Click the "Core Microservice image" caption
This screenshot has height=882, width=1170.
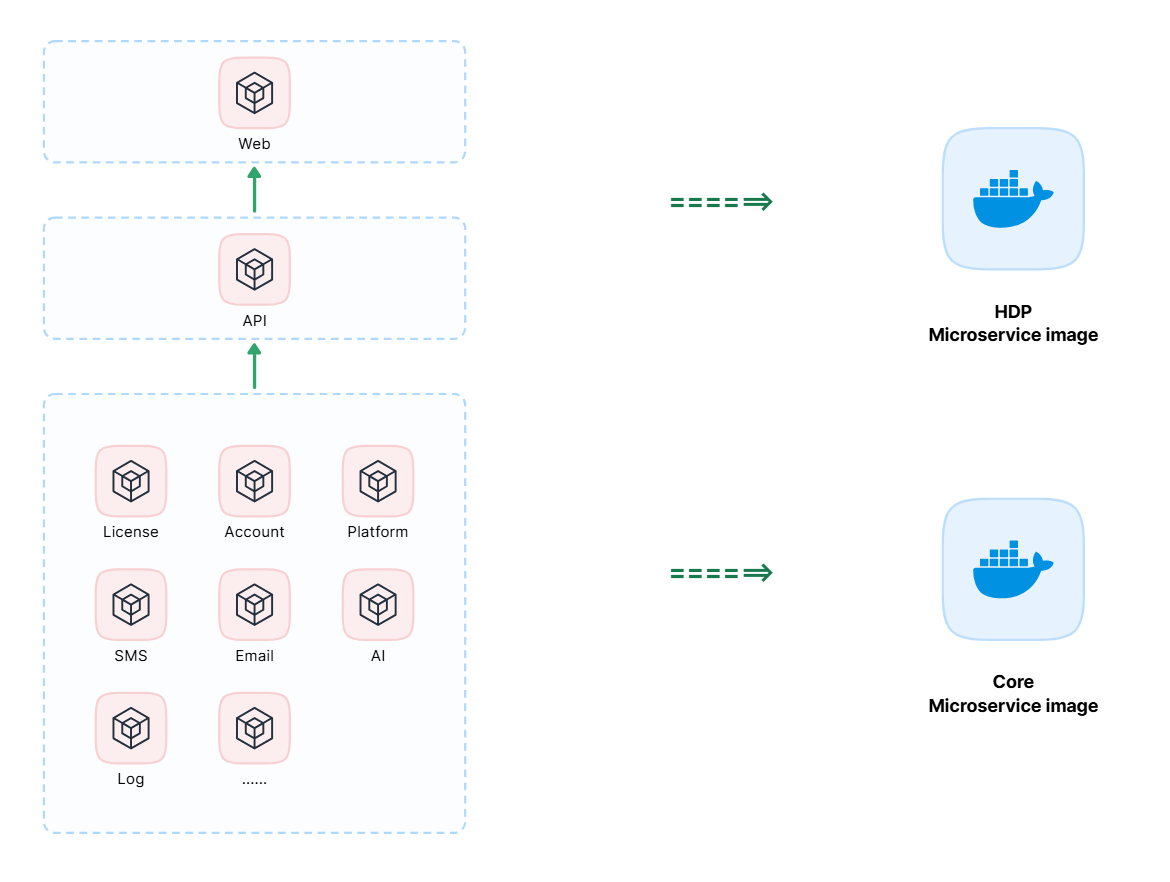point(1013,693)
